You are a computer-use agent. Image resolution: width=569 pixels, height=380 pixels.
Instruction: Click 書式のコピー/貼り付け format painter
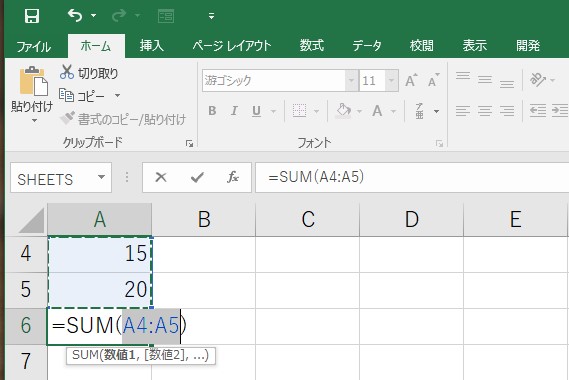pos(123,119)
